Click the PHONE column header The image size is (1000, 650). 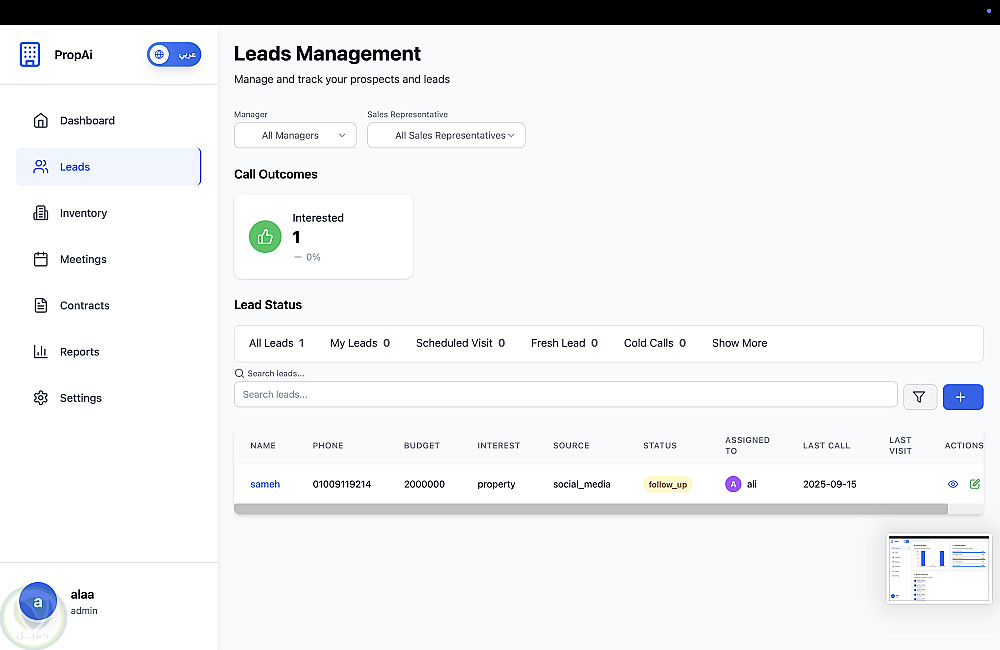(x=328, y=445)
